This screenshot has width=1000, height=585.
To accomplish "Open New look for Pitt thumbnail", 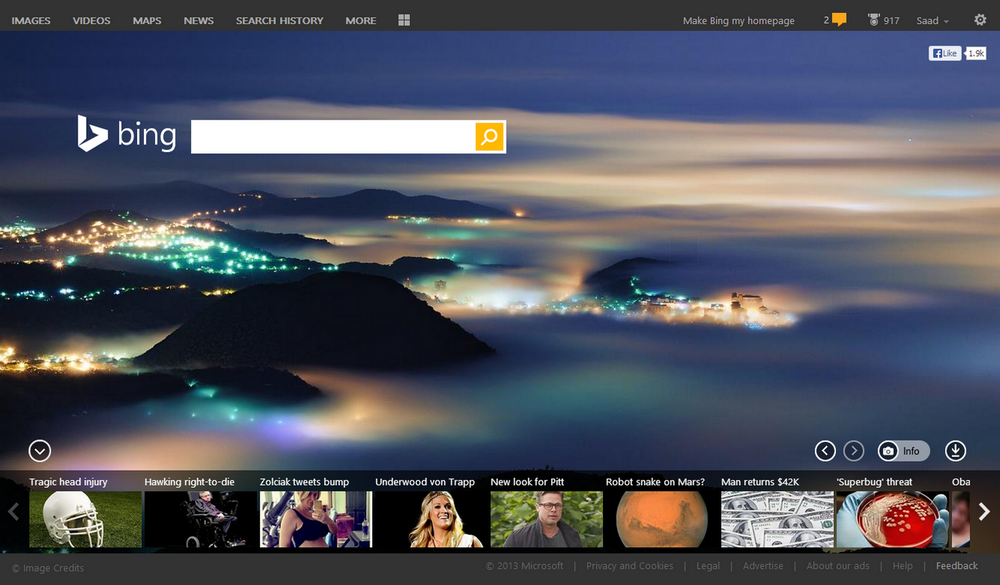I will [x=547, y=519].
